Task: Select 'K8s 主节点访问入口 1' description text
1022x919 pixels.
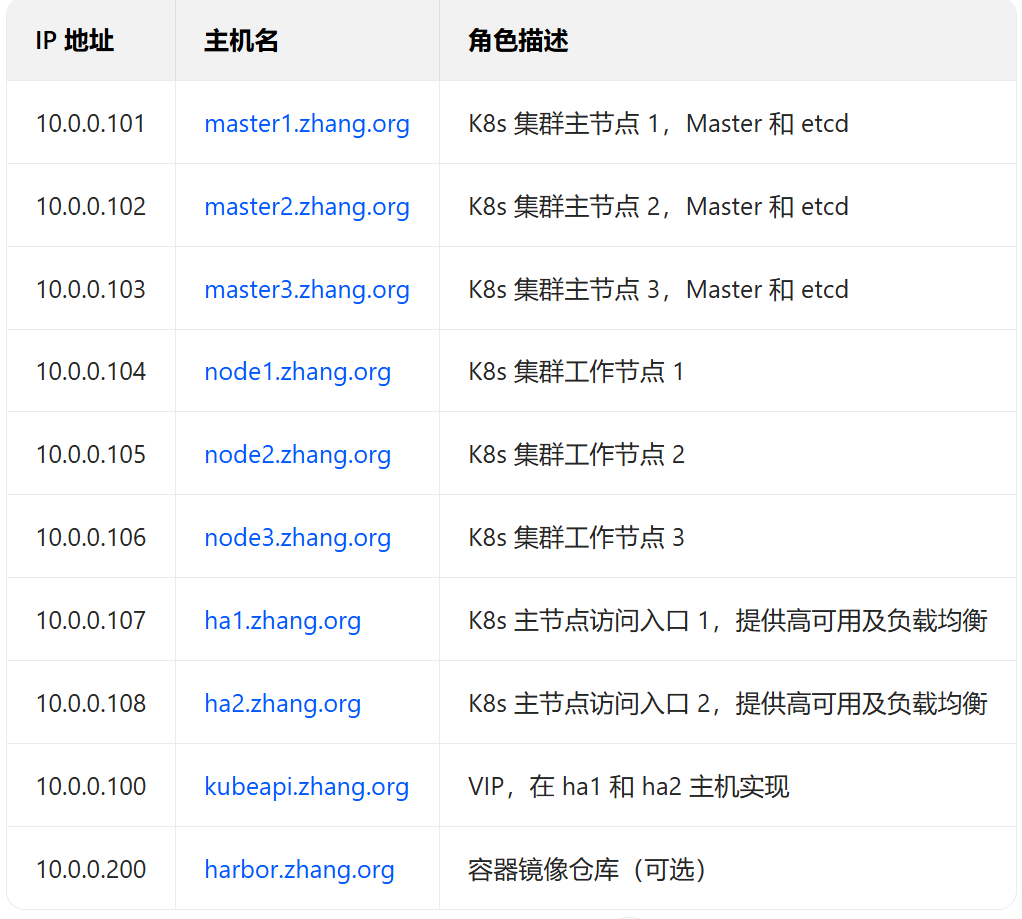Action: coord(589,620)
